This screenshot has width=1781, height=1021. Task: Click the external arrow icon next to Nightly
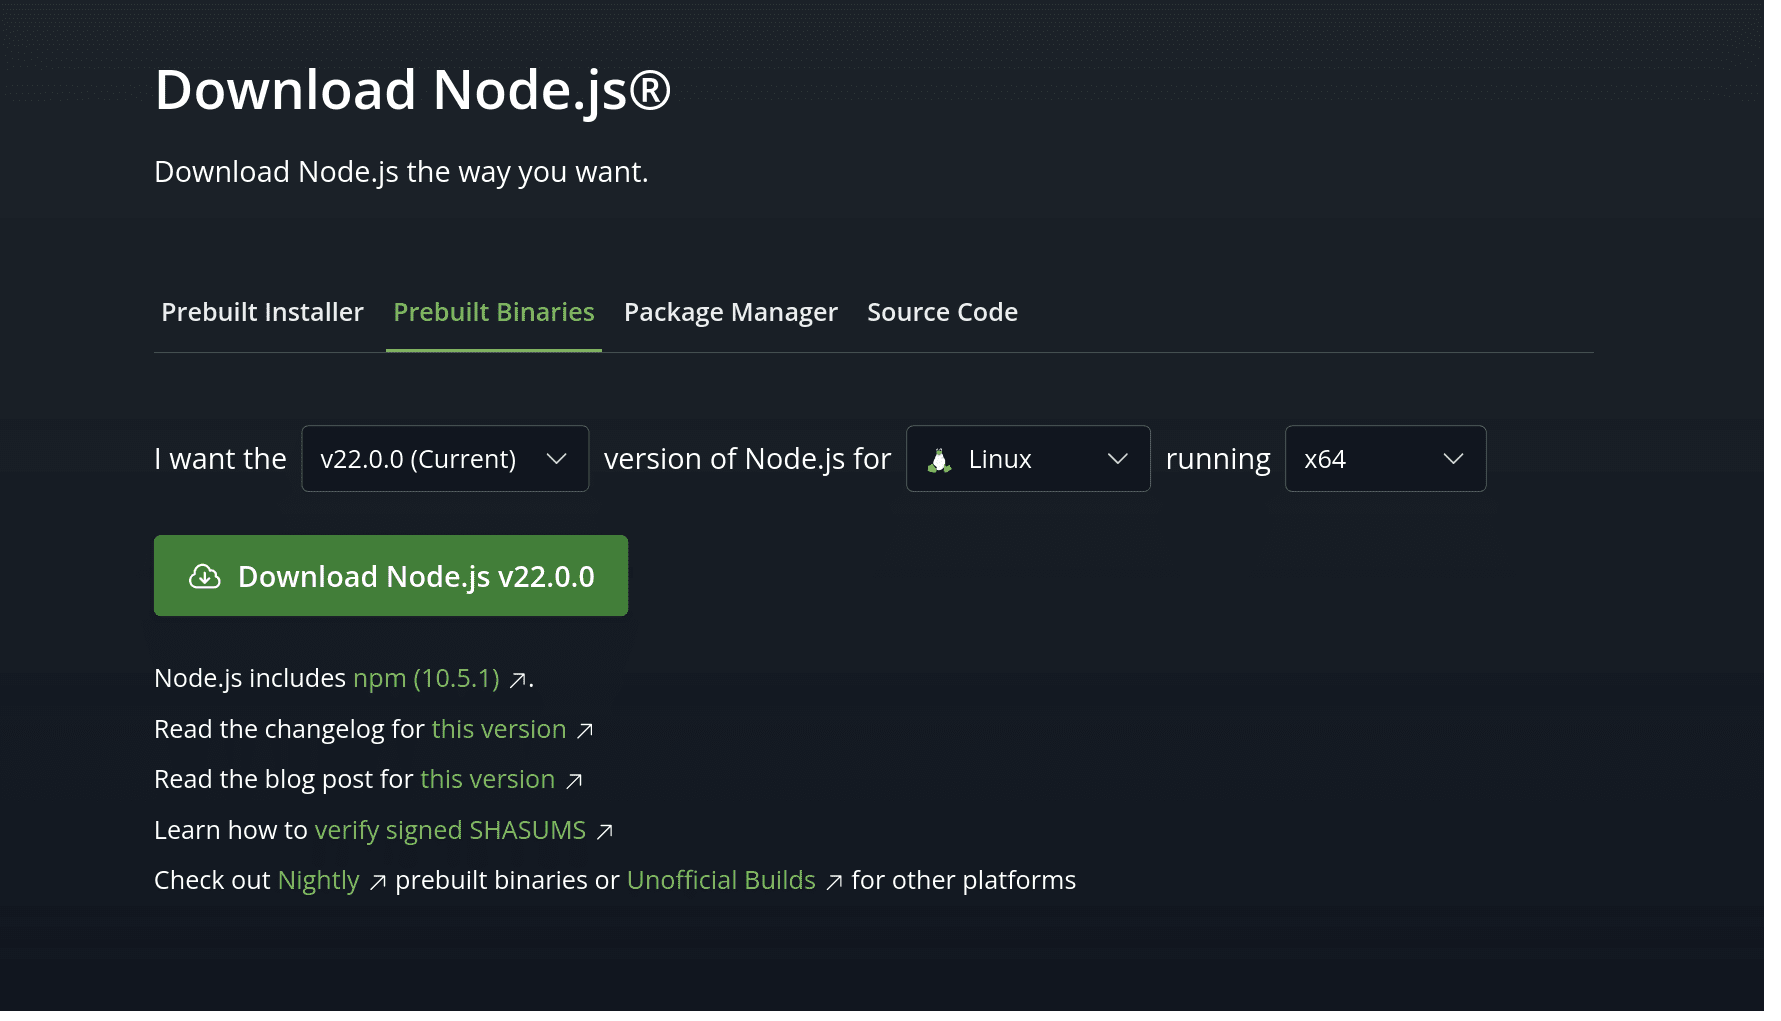coord(378,882)
